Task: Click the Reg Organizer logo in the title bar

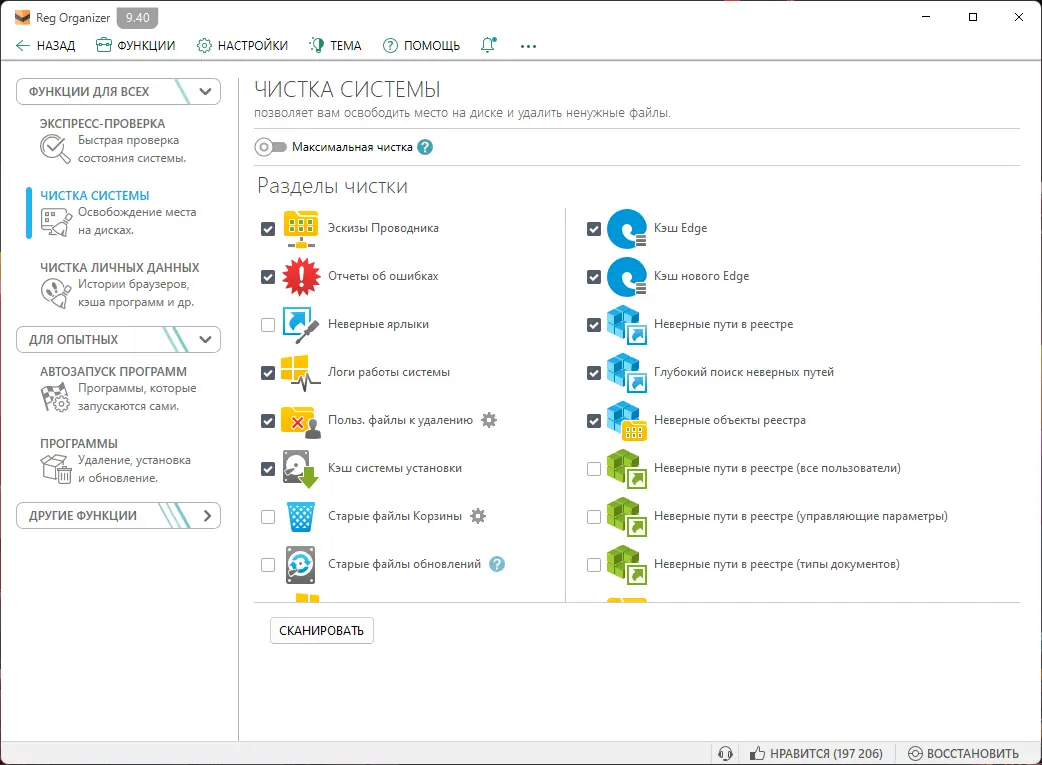Action: pyautogui.click(x=23, y=17)
